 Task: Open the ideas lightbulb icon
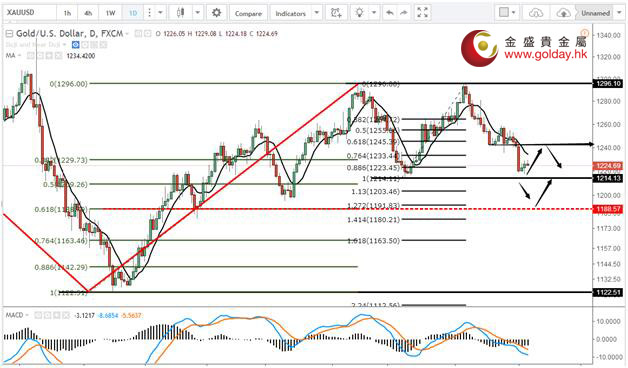[x=359, y=13]
